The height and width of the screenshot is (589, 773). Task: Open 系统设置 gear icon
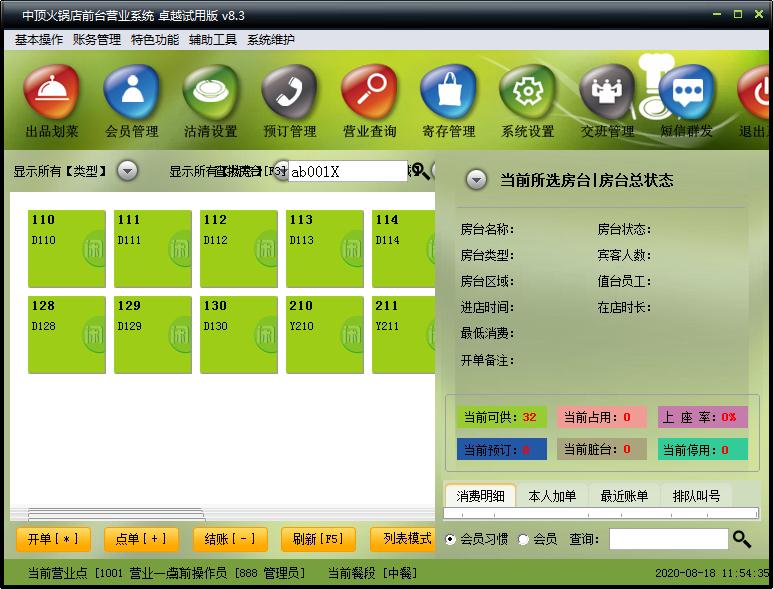(527, 92)
